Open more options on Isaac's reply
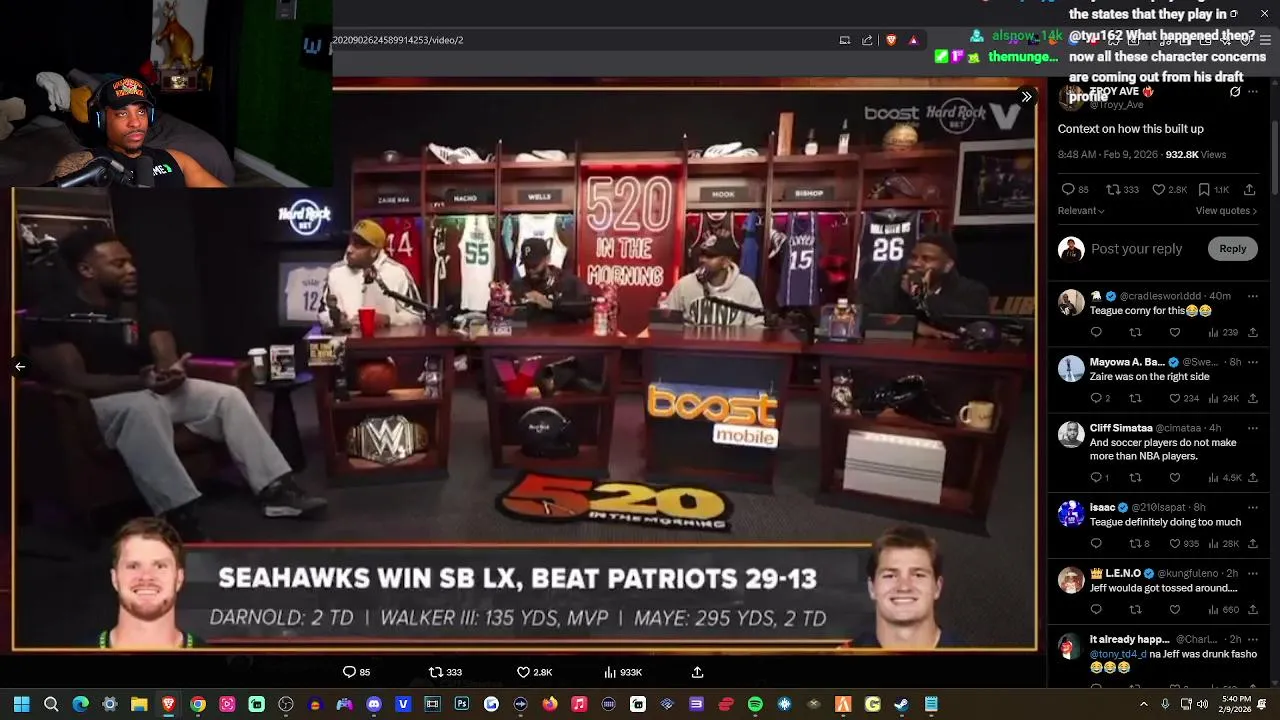Screen dimensions: 1280x720 1253,507
